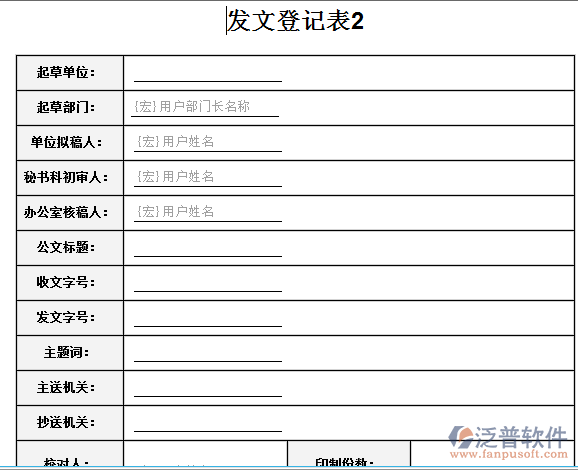Click the title 发文登记表2
Screen dimensions: 578x470
tap(295, 21)
